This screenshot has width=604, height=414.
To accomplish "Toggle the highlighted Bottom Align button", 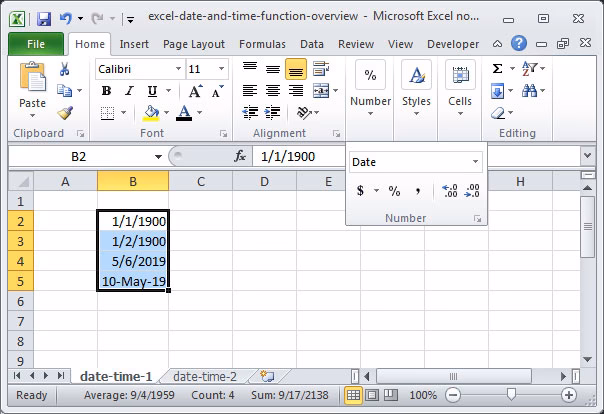I will click(x=296, y=69).
